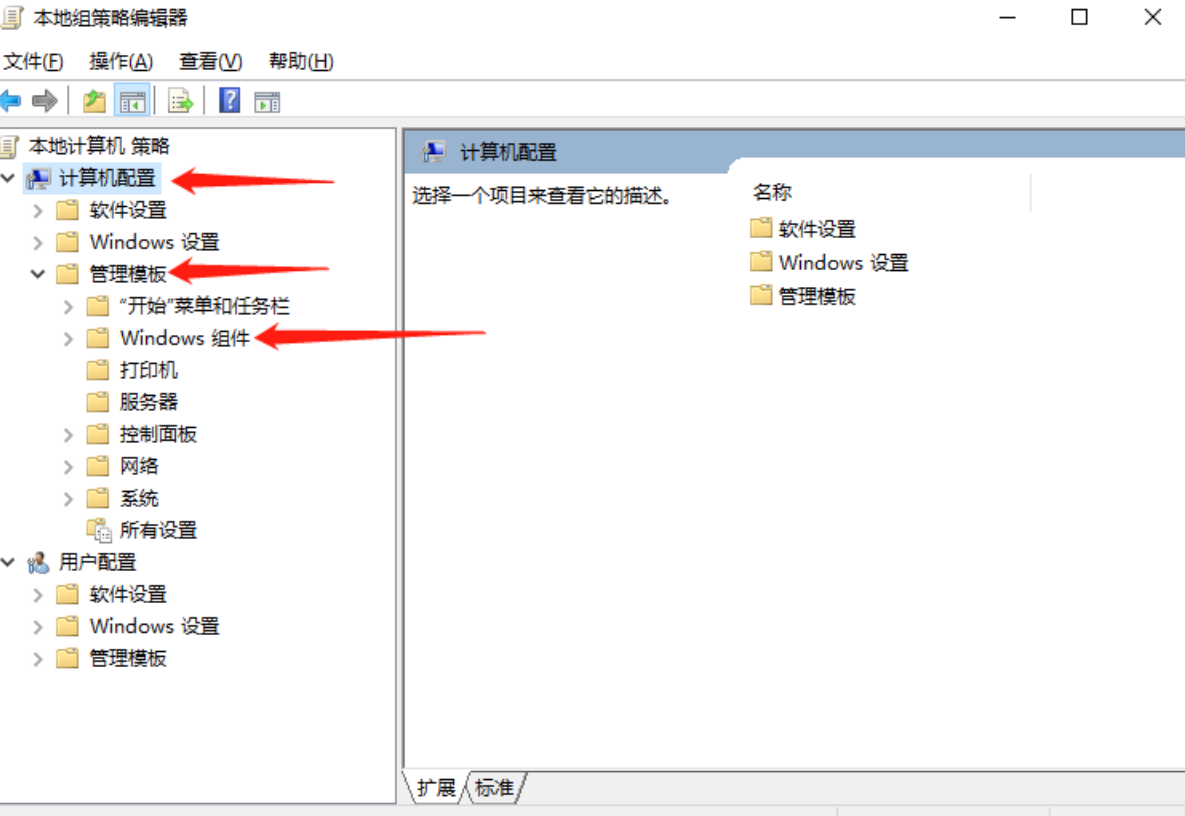Open the Help question mark icon
The width and height of the screenshot is (1185, 816).
(230, 100)
